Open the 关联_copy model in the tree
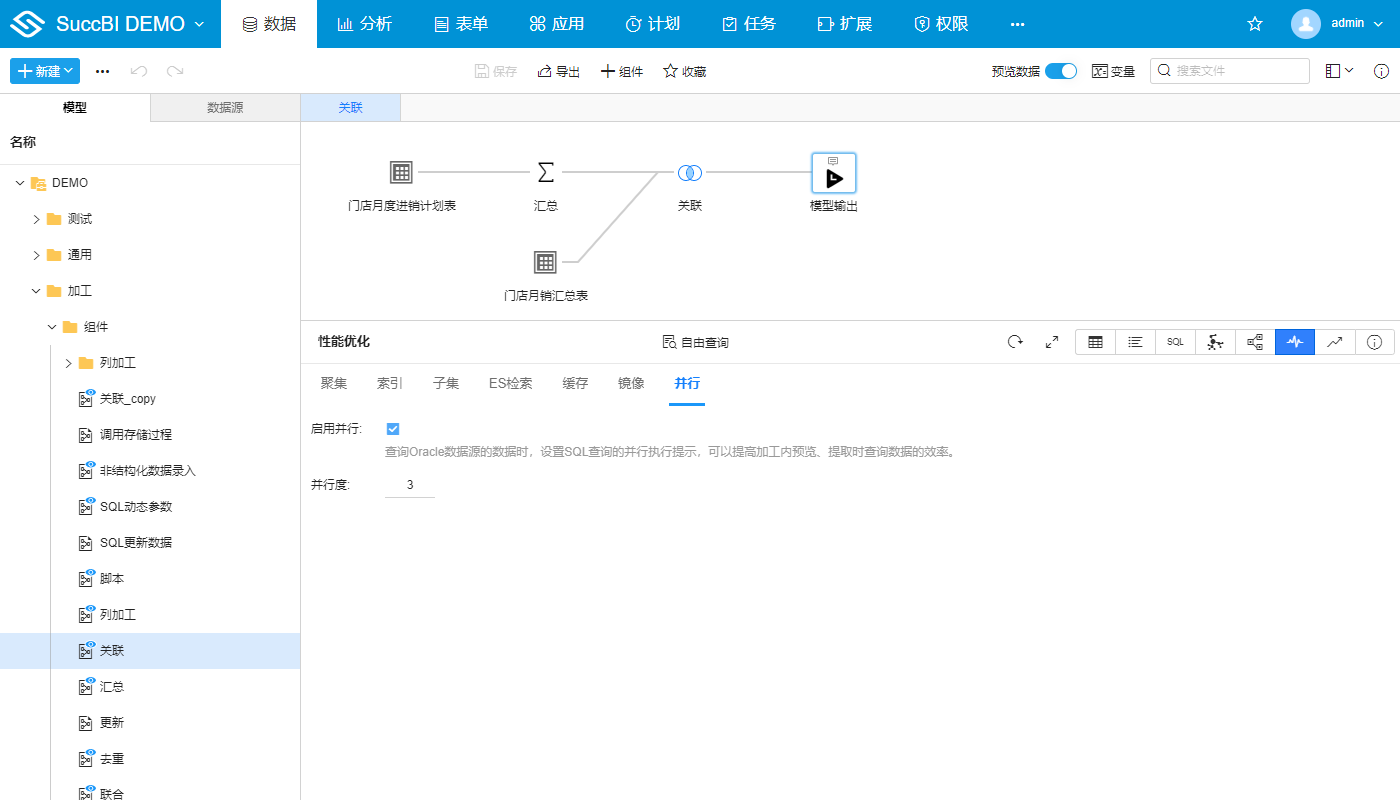 point(128,399)
